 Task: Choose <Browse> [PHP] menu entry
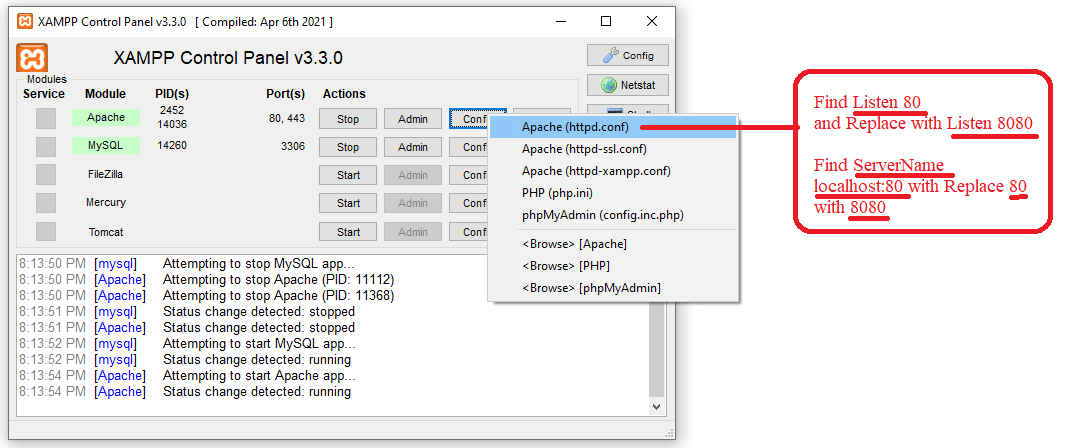(x=613, y=265)
